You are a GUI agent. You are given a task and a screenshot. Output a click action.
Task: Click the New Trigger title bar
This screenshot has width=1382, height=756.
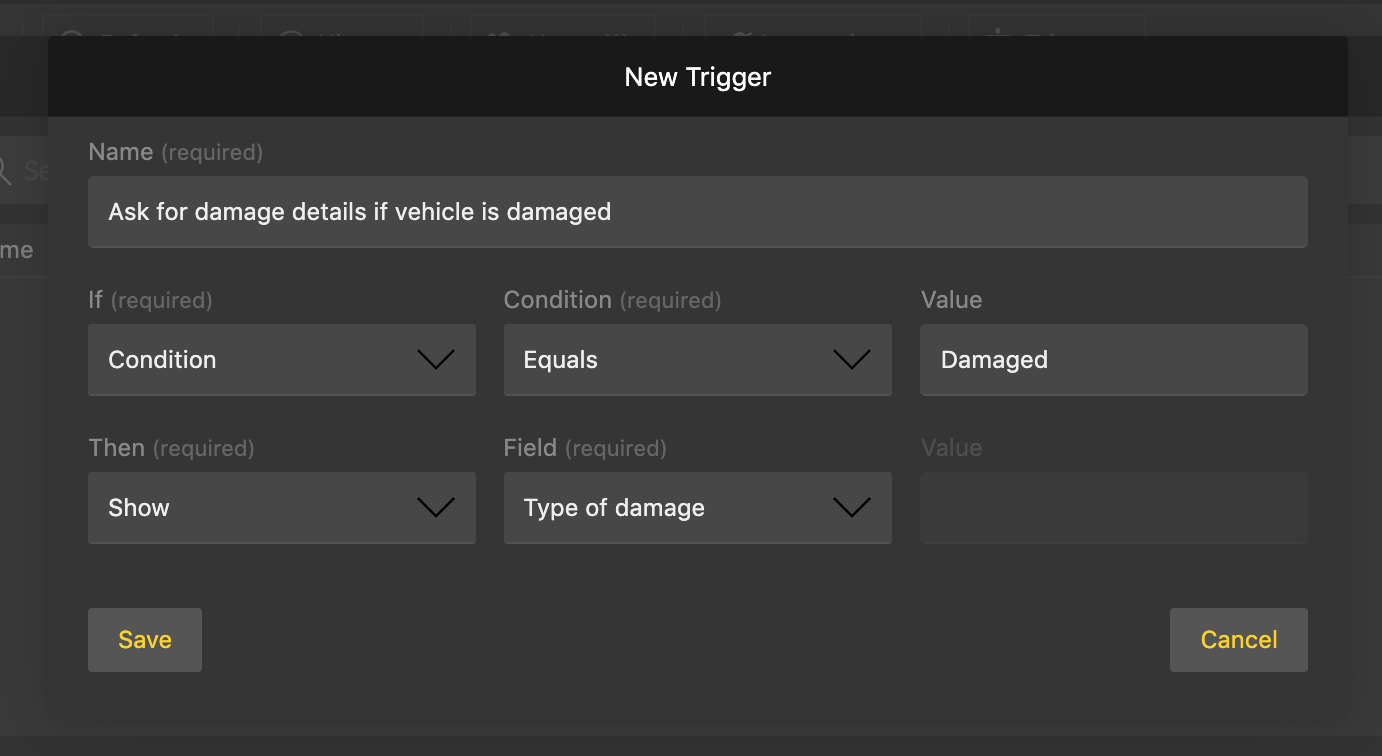(x=697, y=77)
